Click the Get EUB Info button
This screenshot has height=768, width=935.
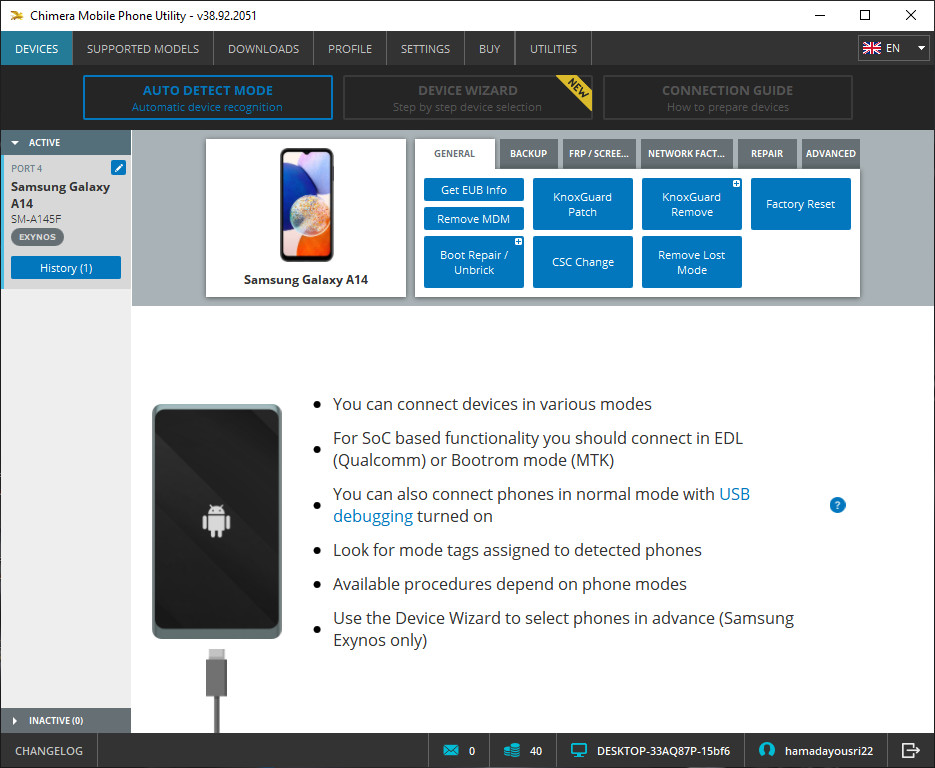[x=473, y=190]
